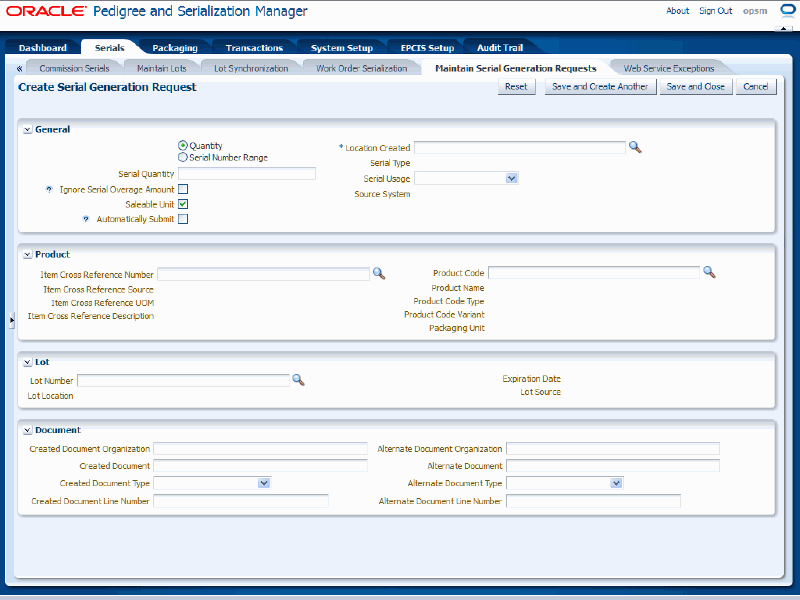Click the Reset button
The width and height of the screenshot is (800, 600).
pyautogui.click(x=516, y=87)
